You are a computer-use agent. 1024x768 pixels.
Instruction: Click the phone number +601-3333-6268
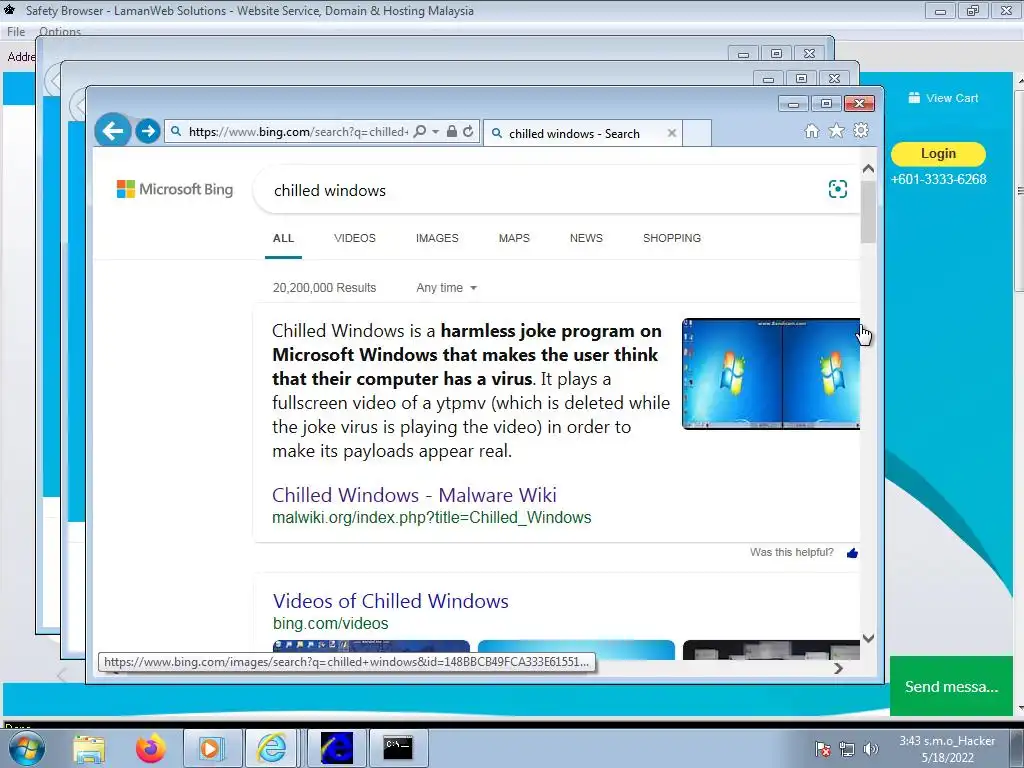[938, 179]
